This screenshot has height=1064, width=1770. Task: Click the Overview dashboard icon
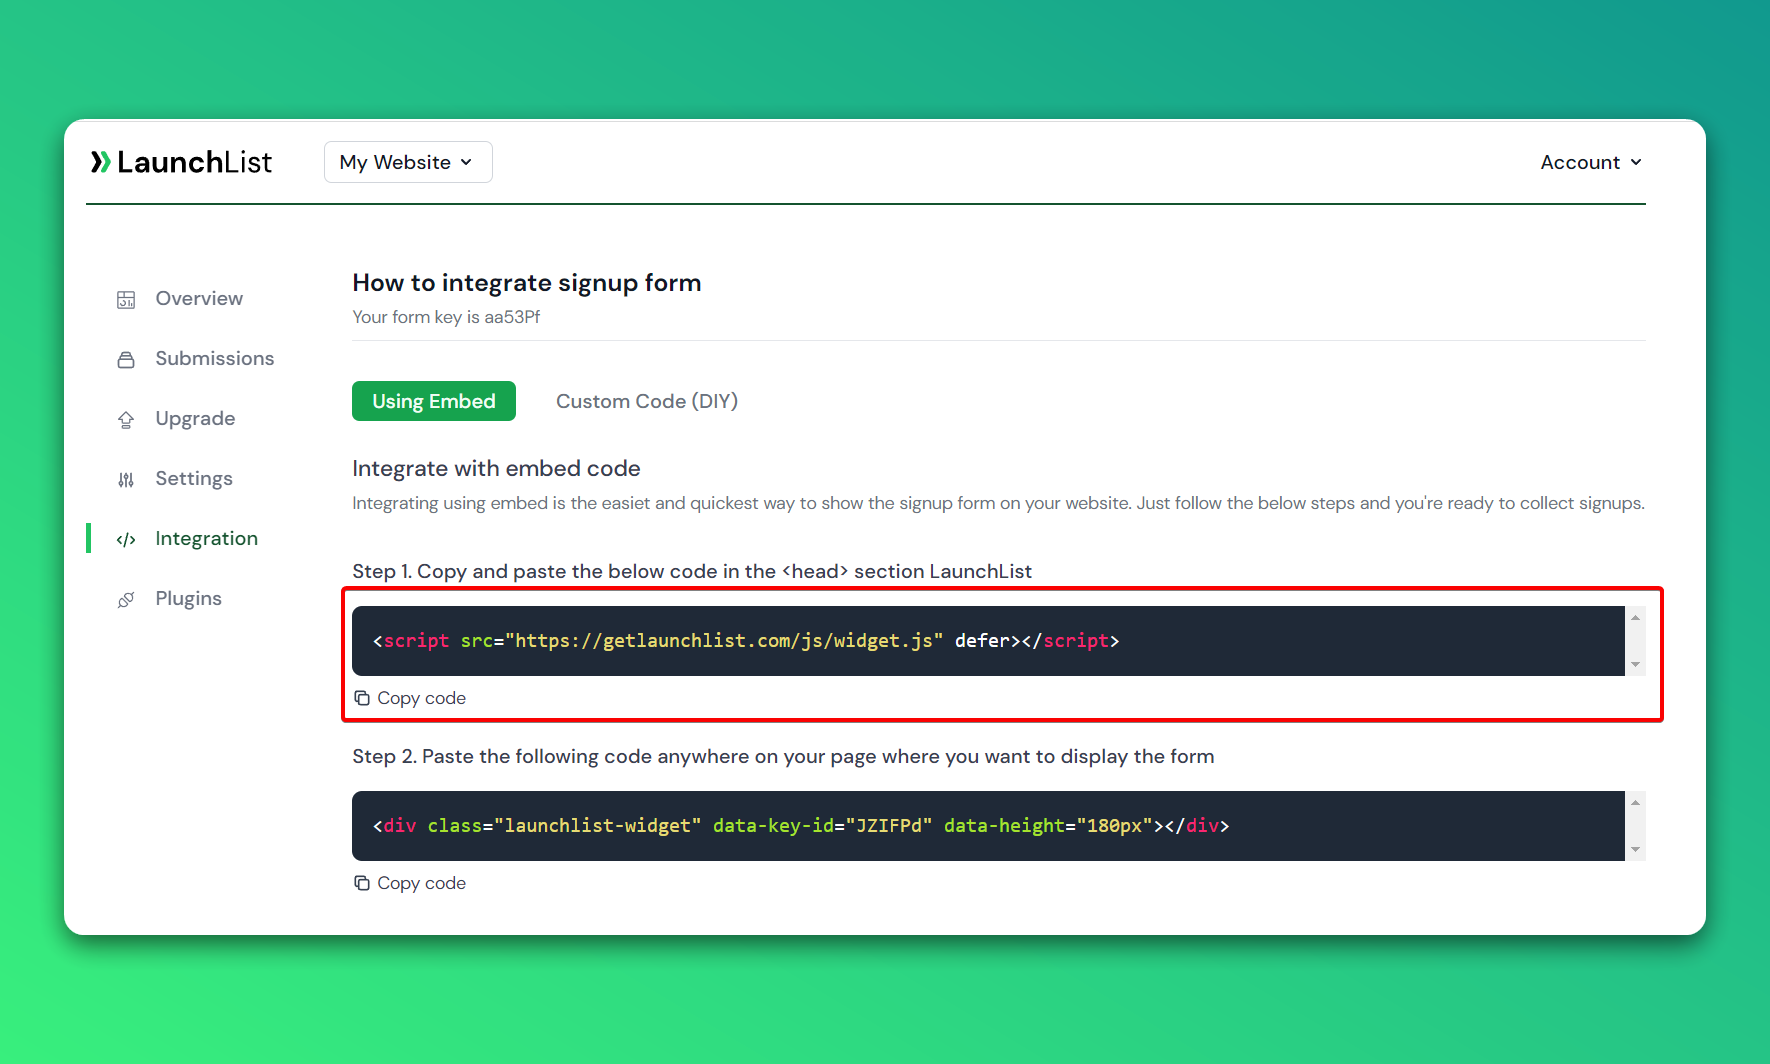pyautogui.click(x=126, y=299)
